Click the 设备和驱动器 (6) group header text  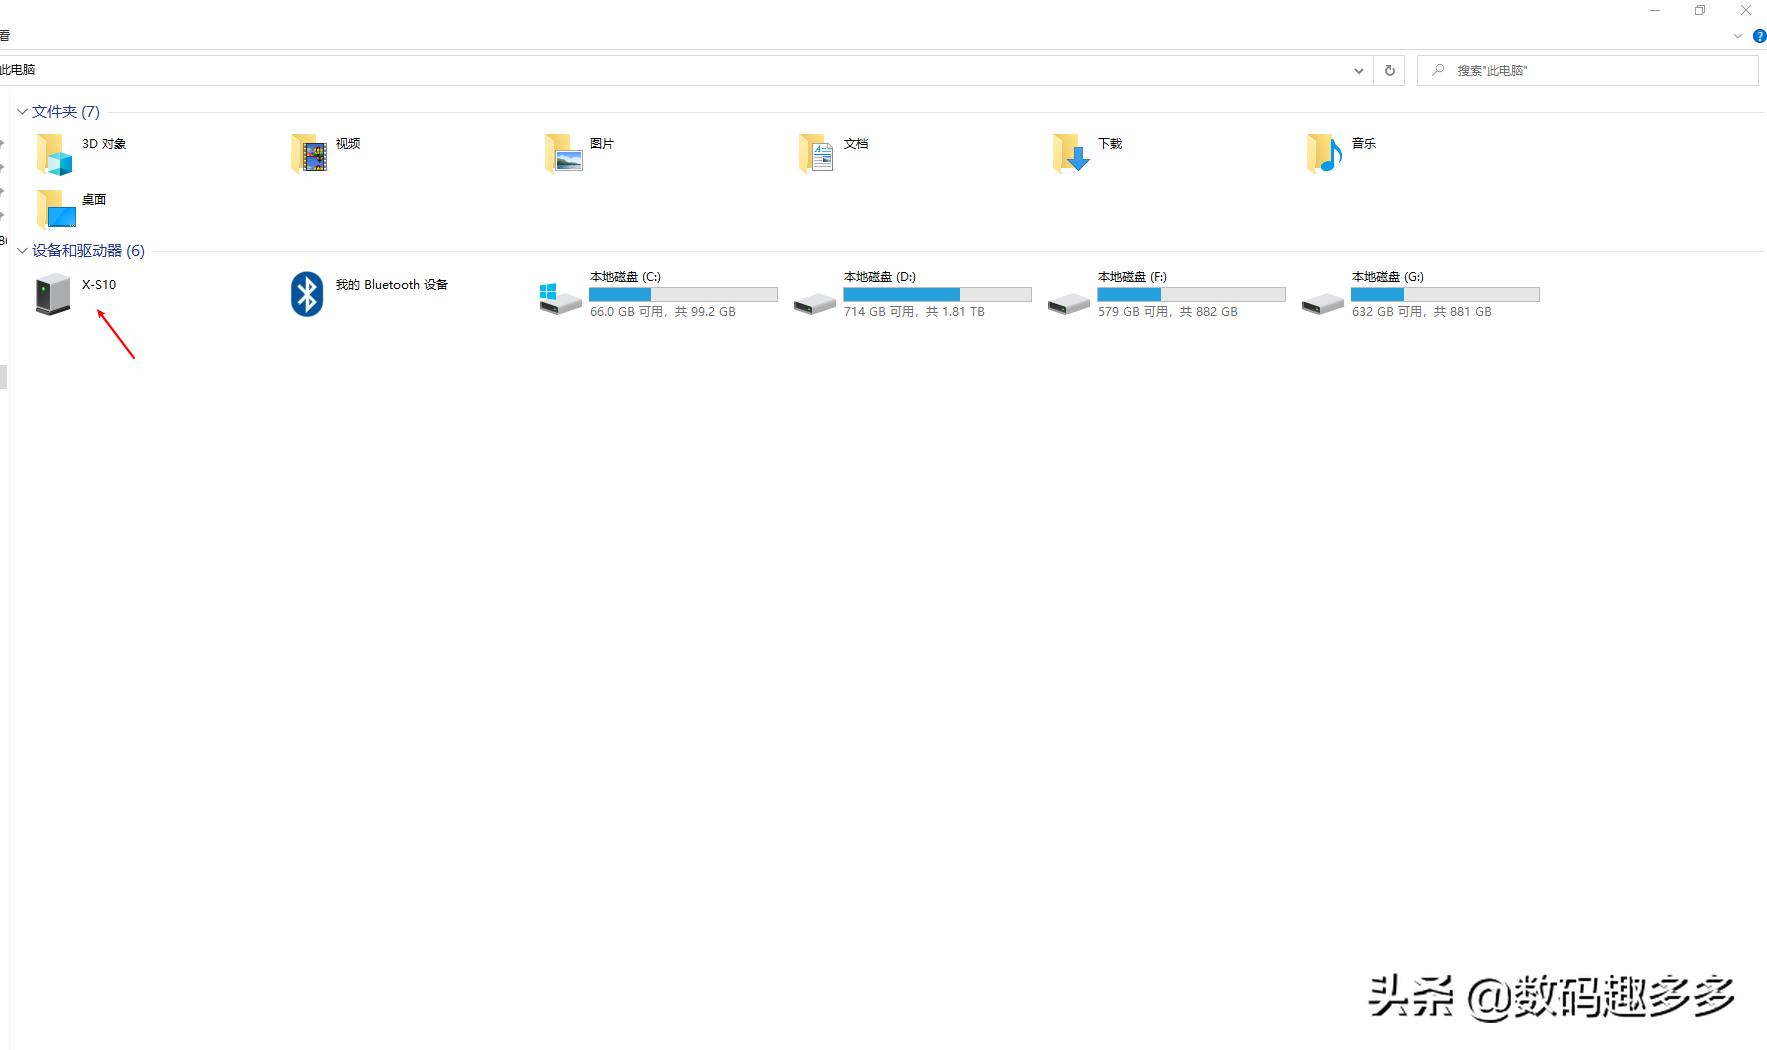tap(89, 251)
